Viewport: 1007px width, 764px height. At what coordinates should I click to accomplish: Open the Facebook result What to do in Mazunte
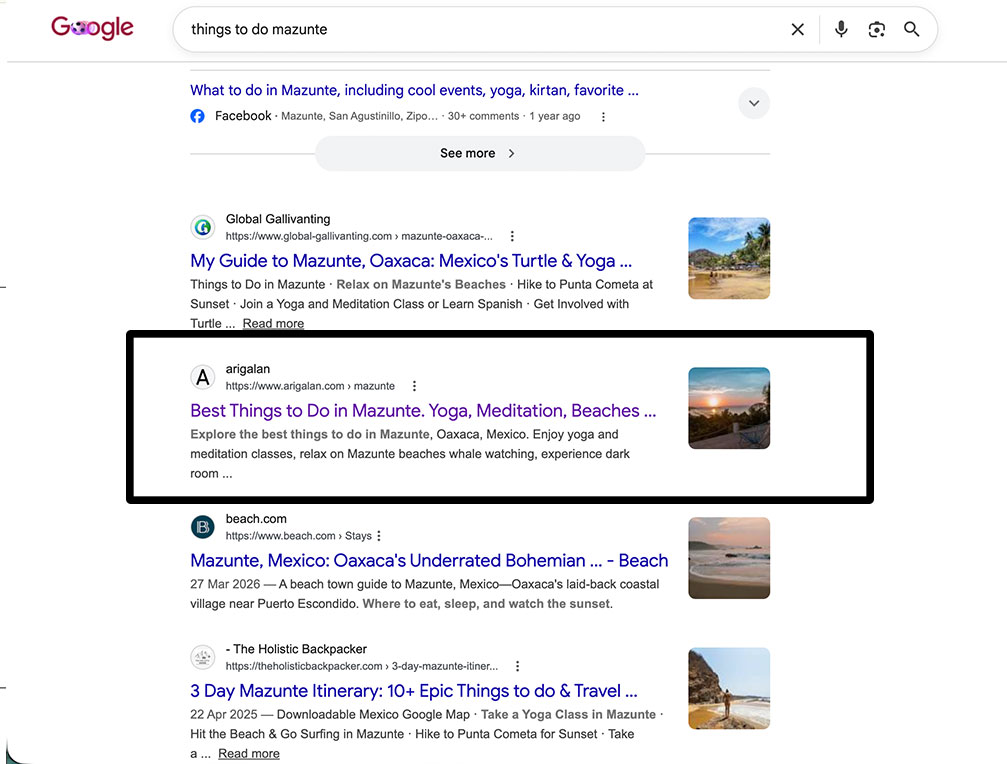(x=414, y=90)
